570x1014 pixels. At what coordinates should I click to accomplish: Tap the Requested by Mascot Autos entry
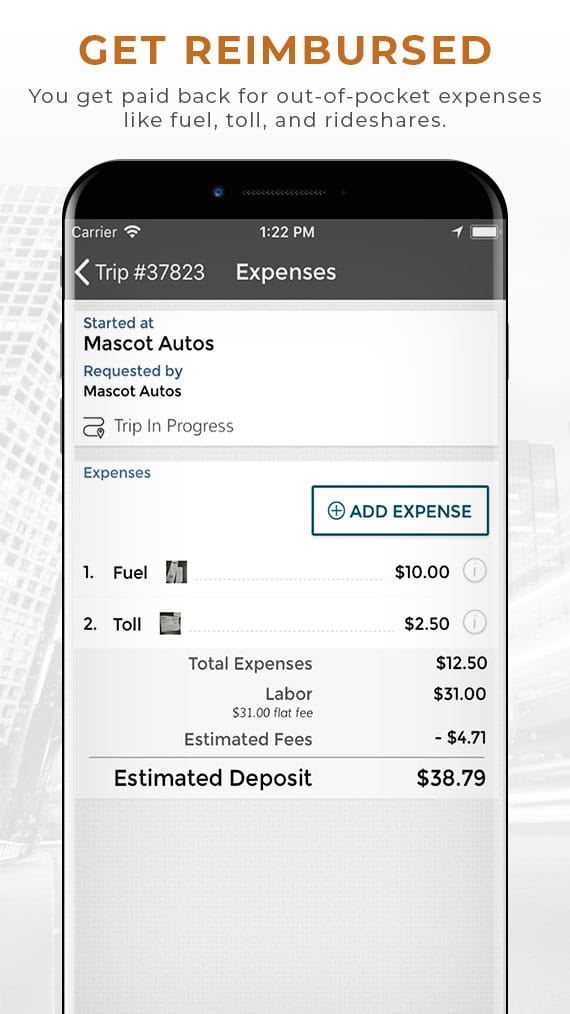(133, 382)
